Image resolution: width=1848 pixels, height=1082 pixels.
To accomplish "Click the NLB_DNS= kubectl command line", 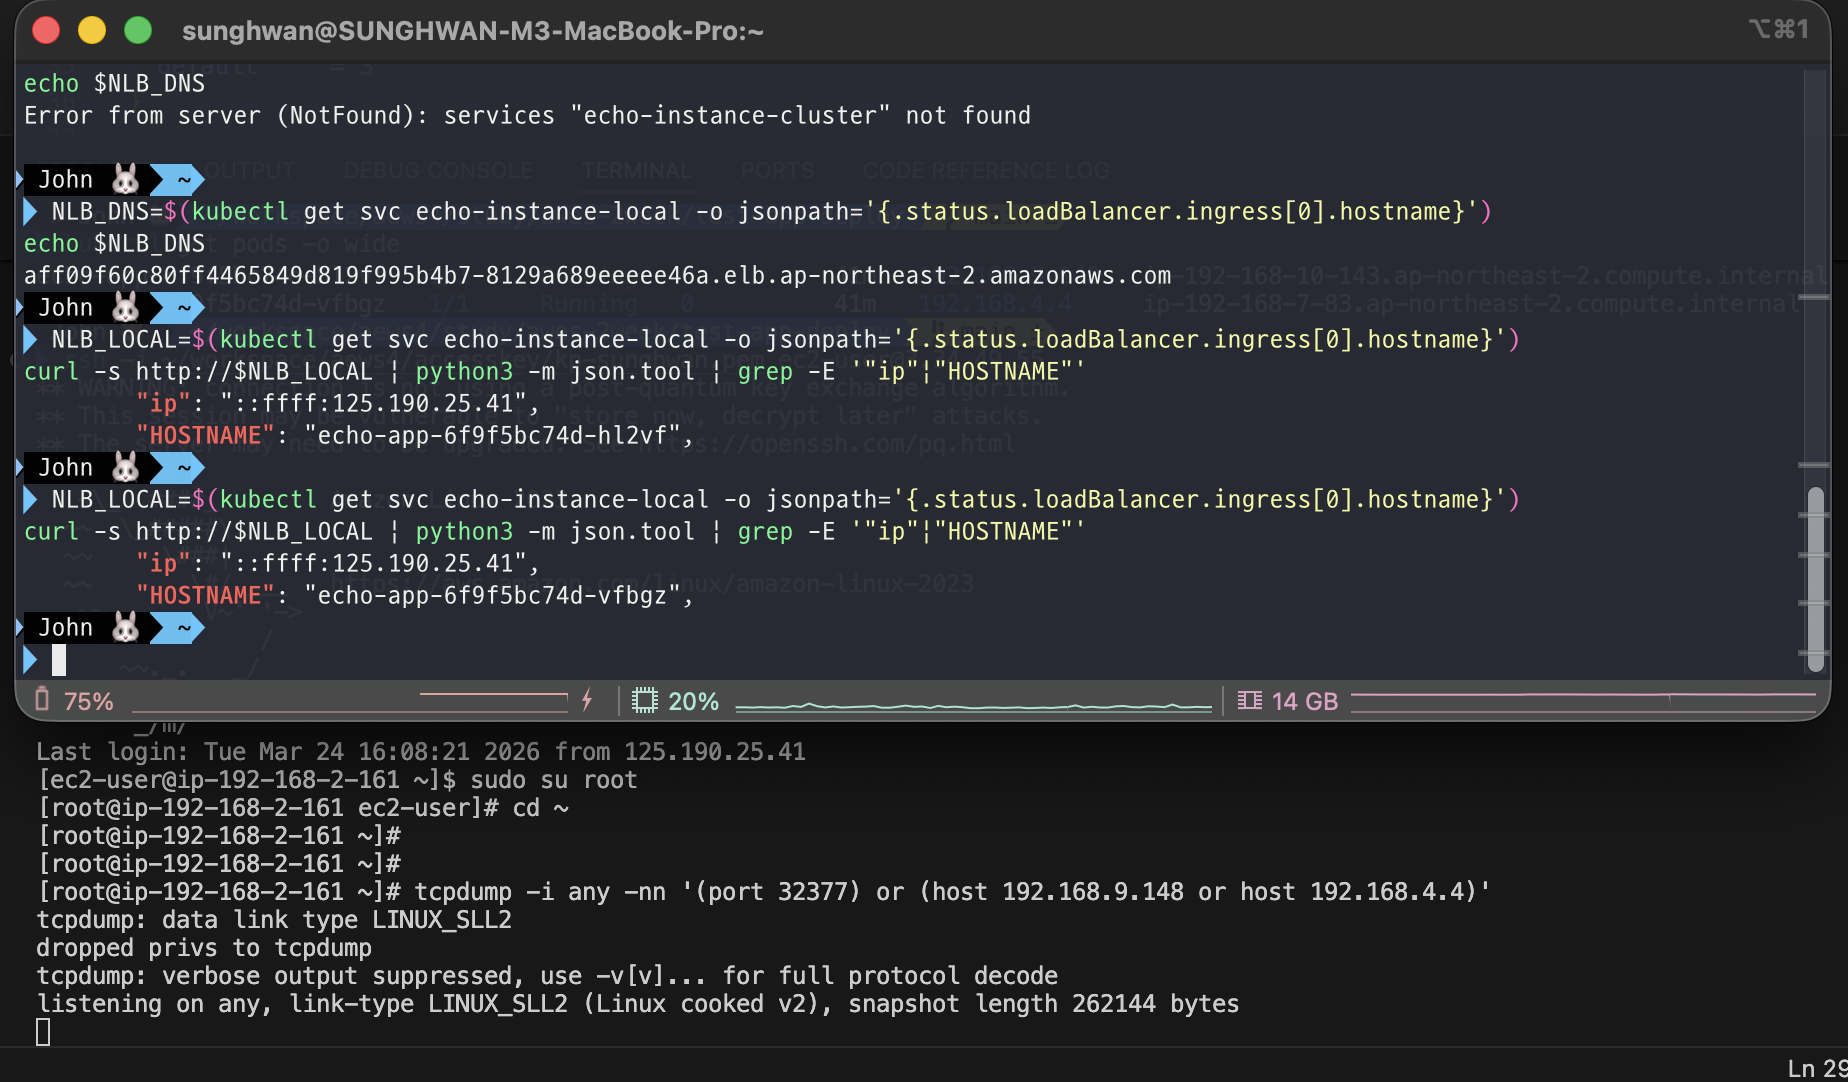I will tap(771, 211).
